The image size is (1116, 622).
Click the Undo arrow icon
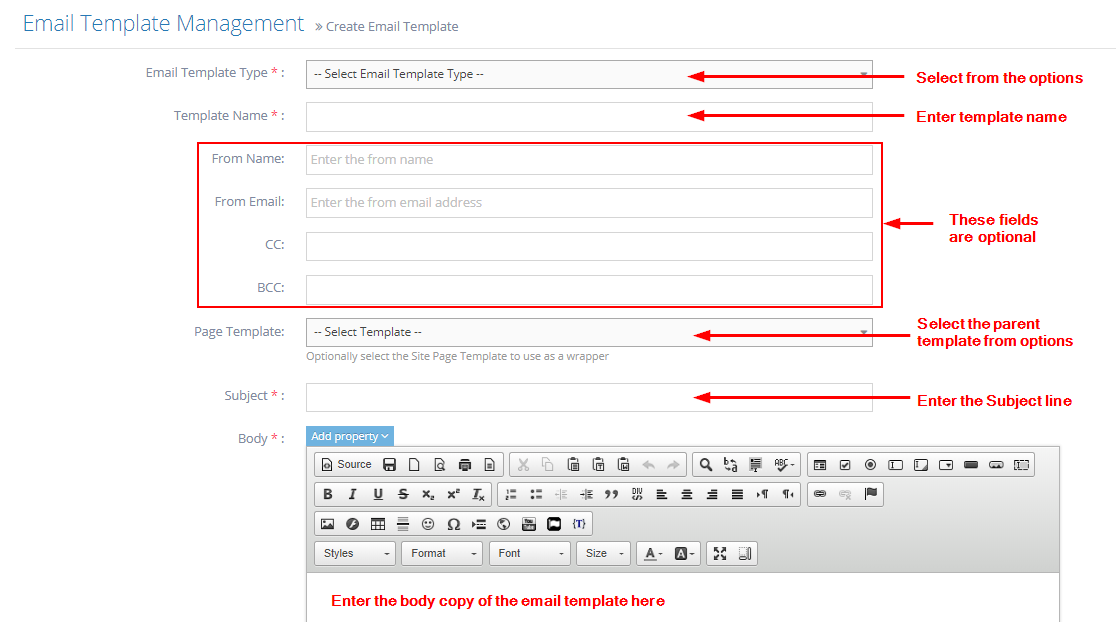(x=649, y=464)
